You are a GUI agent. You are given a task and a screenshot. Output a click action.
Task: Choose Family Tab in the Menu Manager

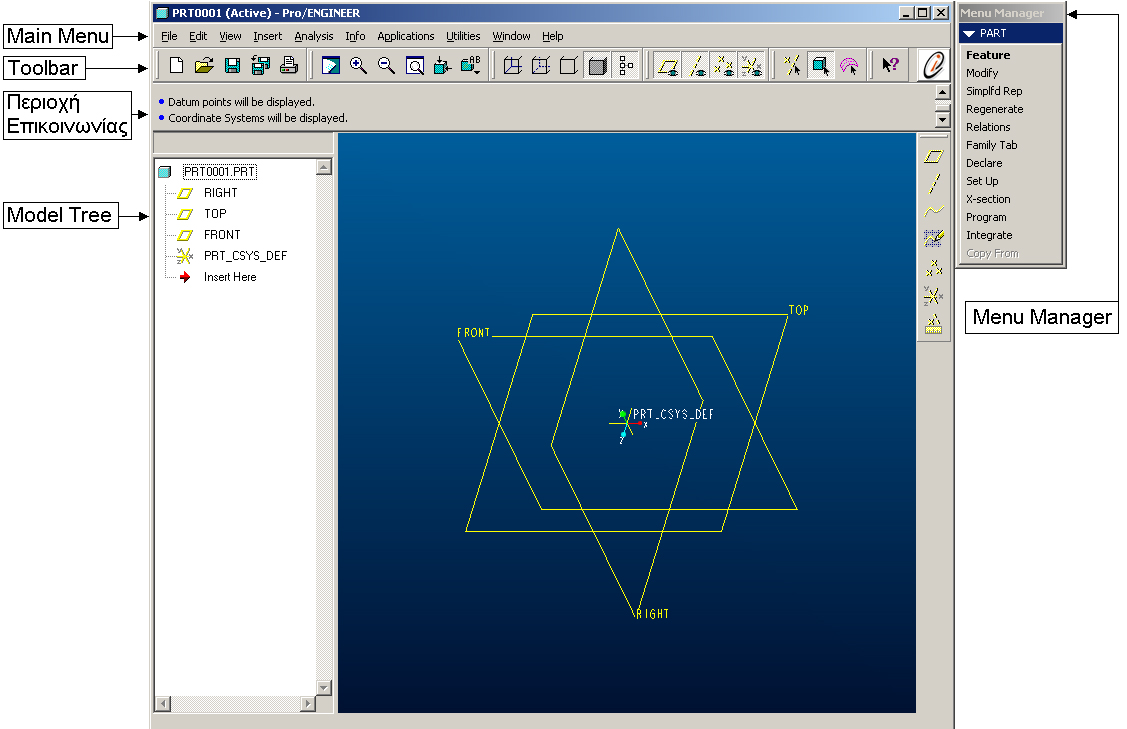click(991, 145)
